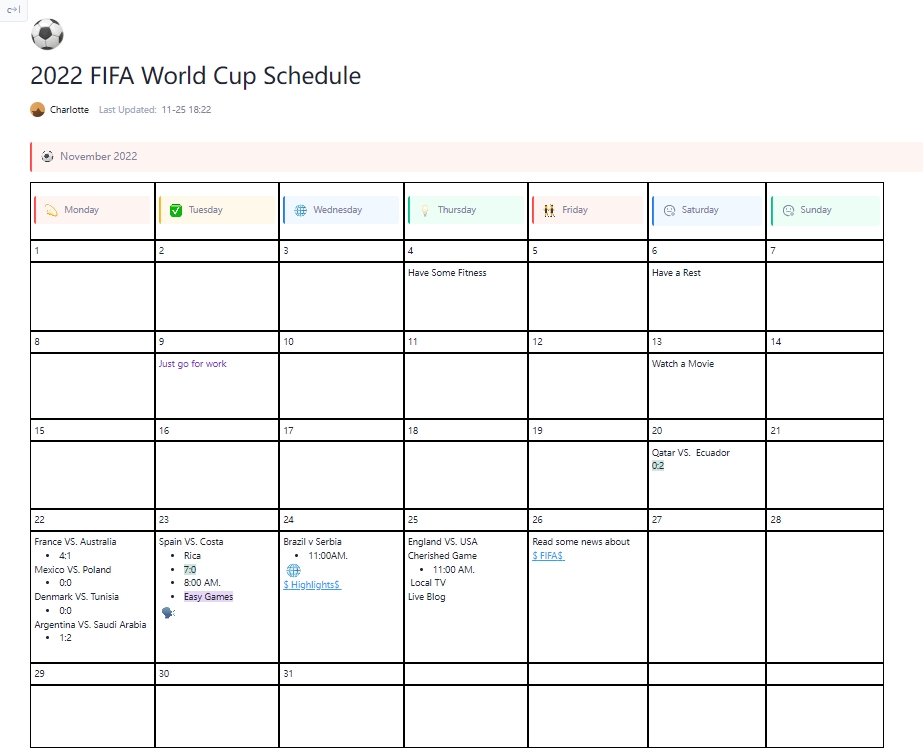Click the 1:2 score bullet

click(65, 637)
